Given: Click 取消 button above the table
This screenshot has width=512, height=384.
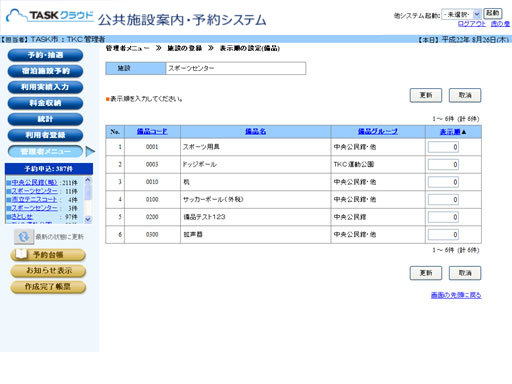Looking at the screenshot, I should click(x=465, y=95).
